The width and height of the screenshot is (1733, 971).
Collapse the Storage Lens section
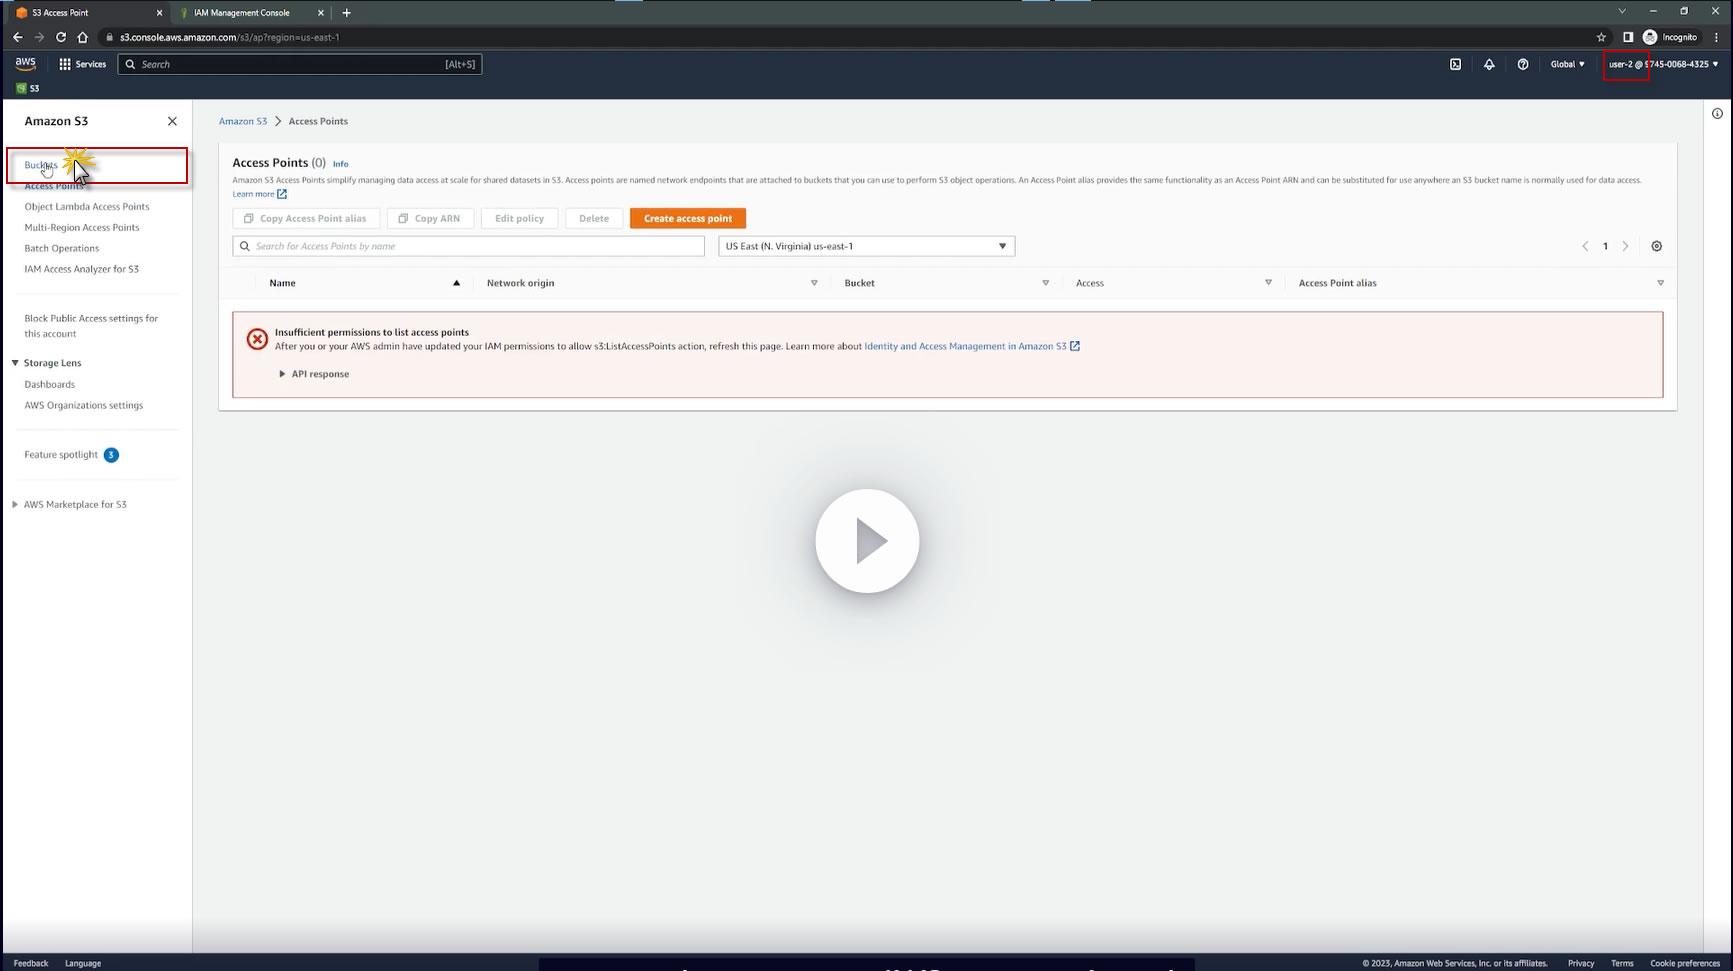[15, 363]
